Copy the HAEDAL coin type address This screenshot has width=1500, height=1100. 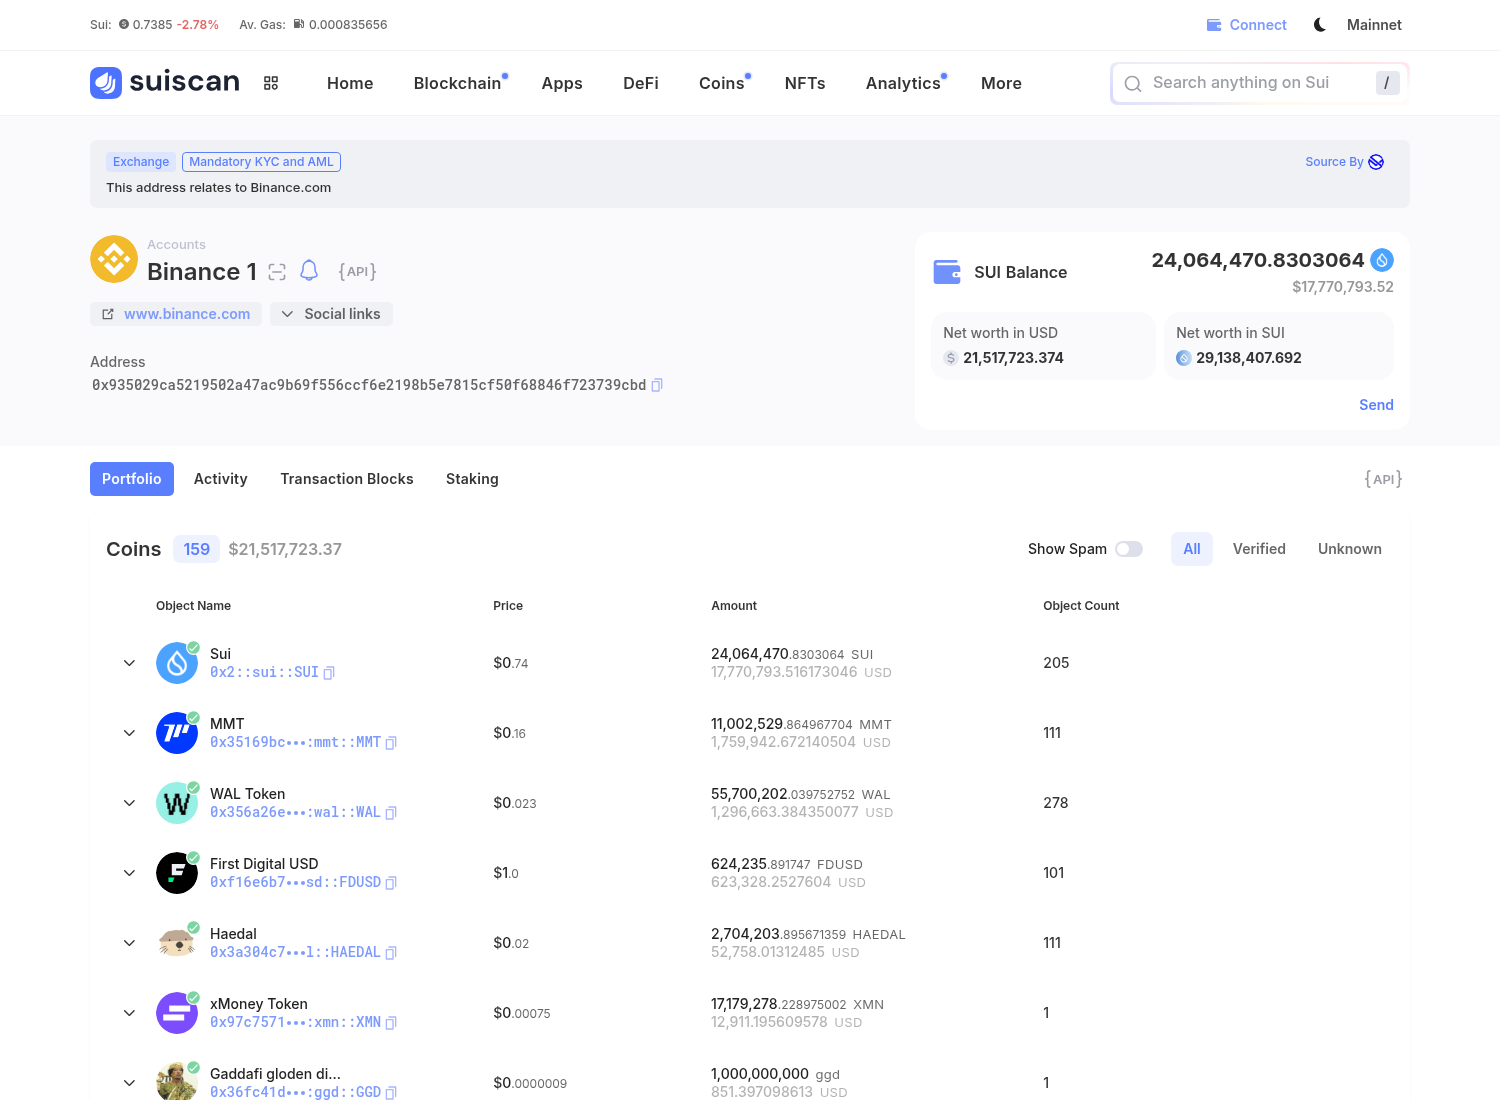pyautogui.click(x=391, y=953)
